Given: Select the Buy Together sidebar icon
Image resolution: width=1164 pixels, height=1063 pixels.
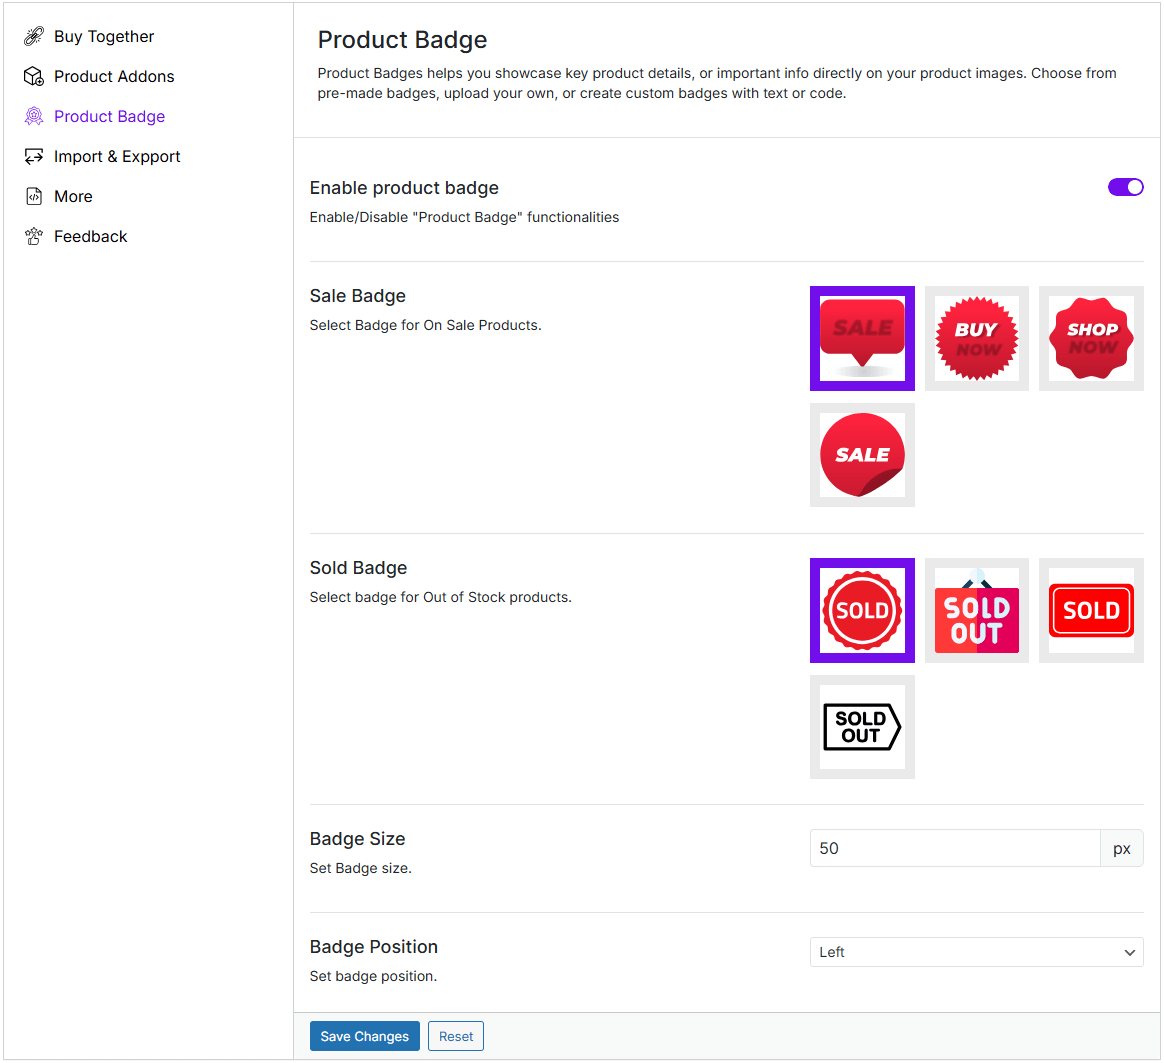Looking at the screenshot, I should tap(32, 36).
